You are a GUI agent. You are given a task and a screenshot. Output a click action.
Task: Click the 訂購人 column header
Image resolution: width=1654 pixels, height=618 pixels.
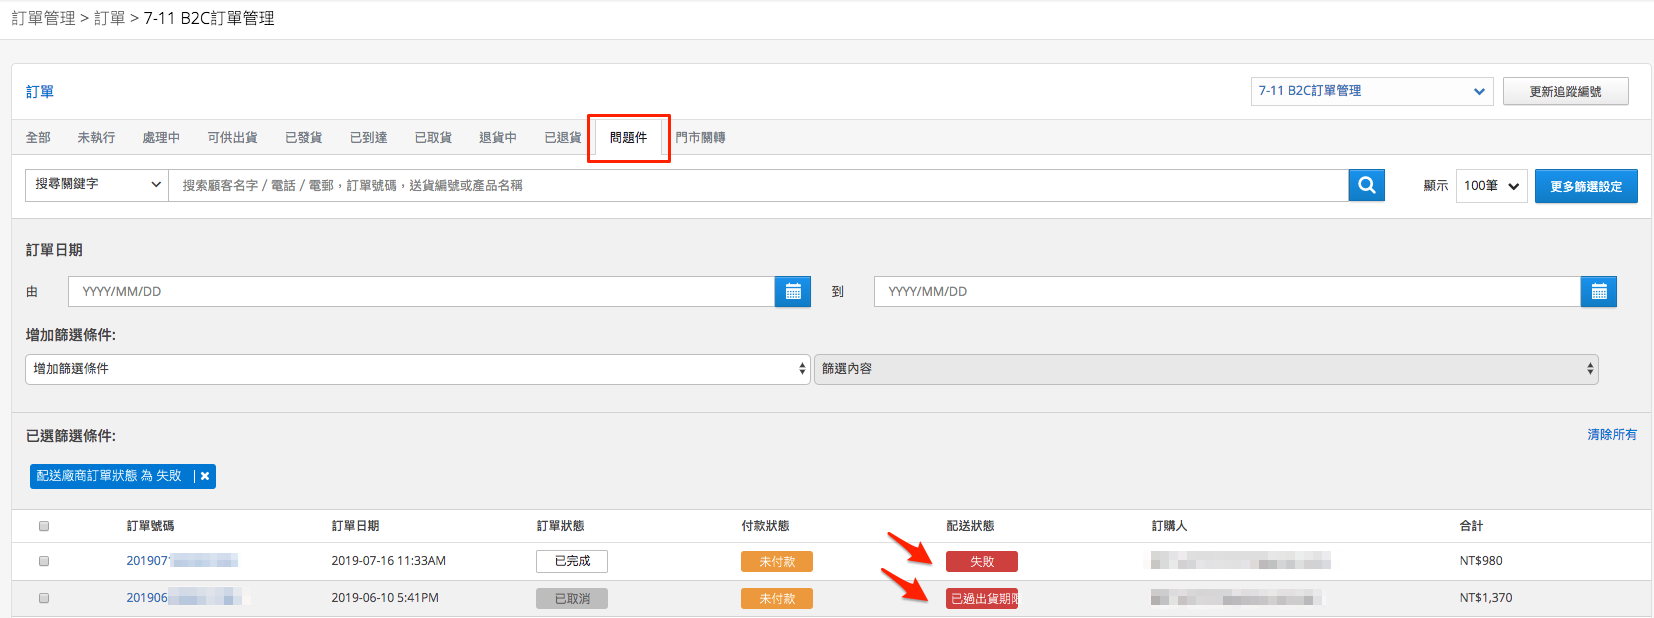click(x=1169, y=526)
